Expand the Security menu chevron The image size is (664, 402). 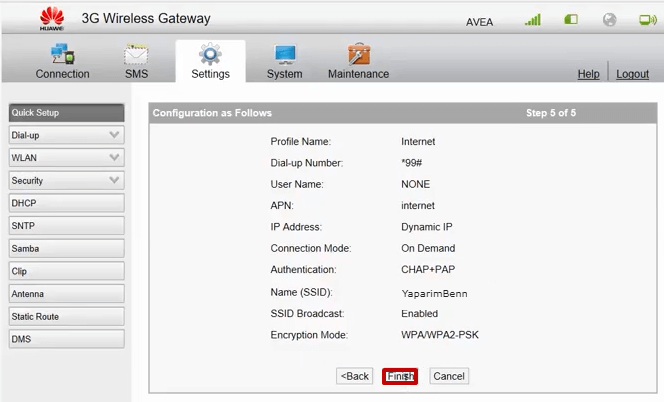114,180
